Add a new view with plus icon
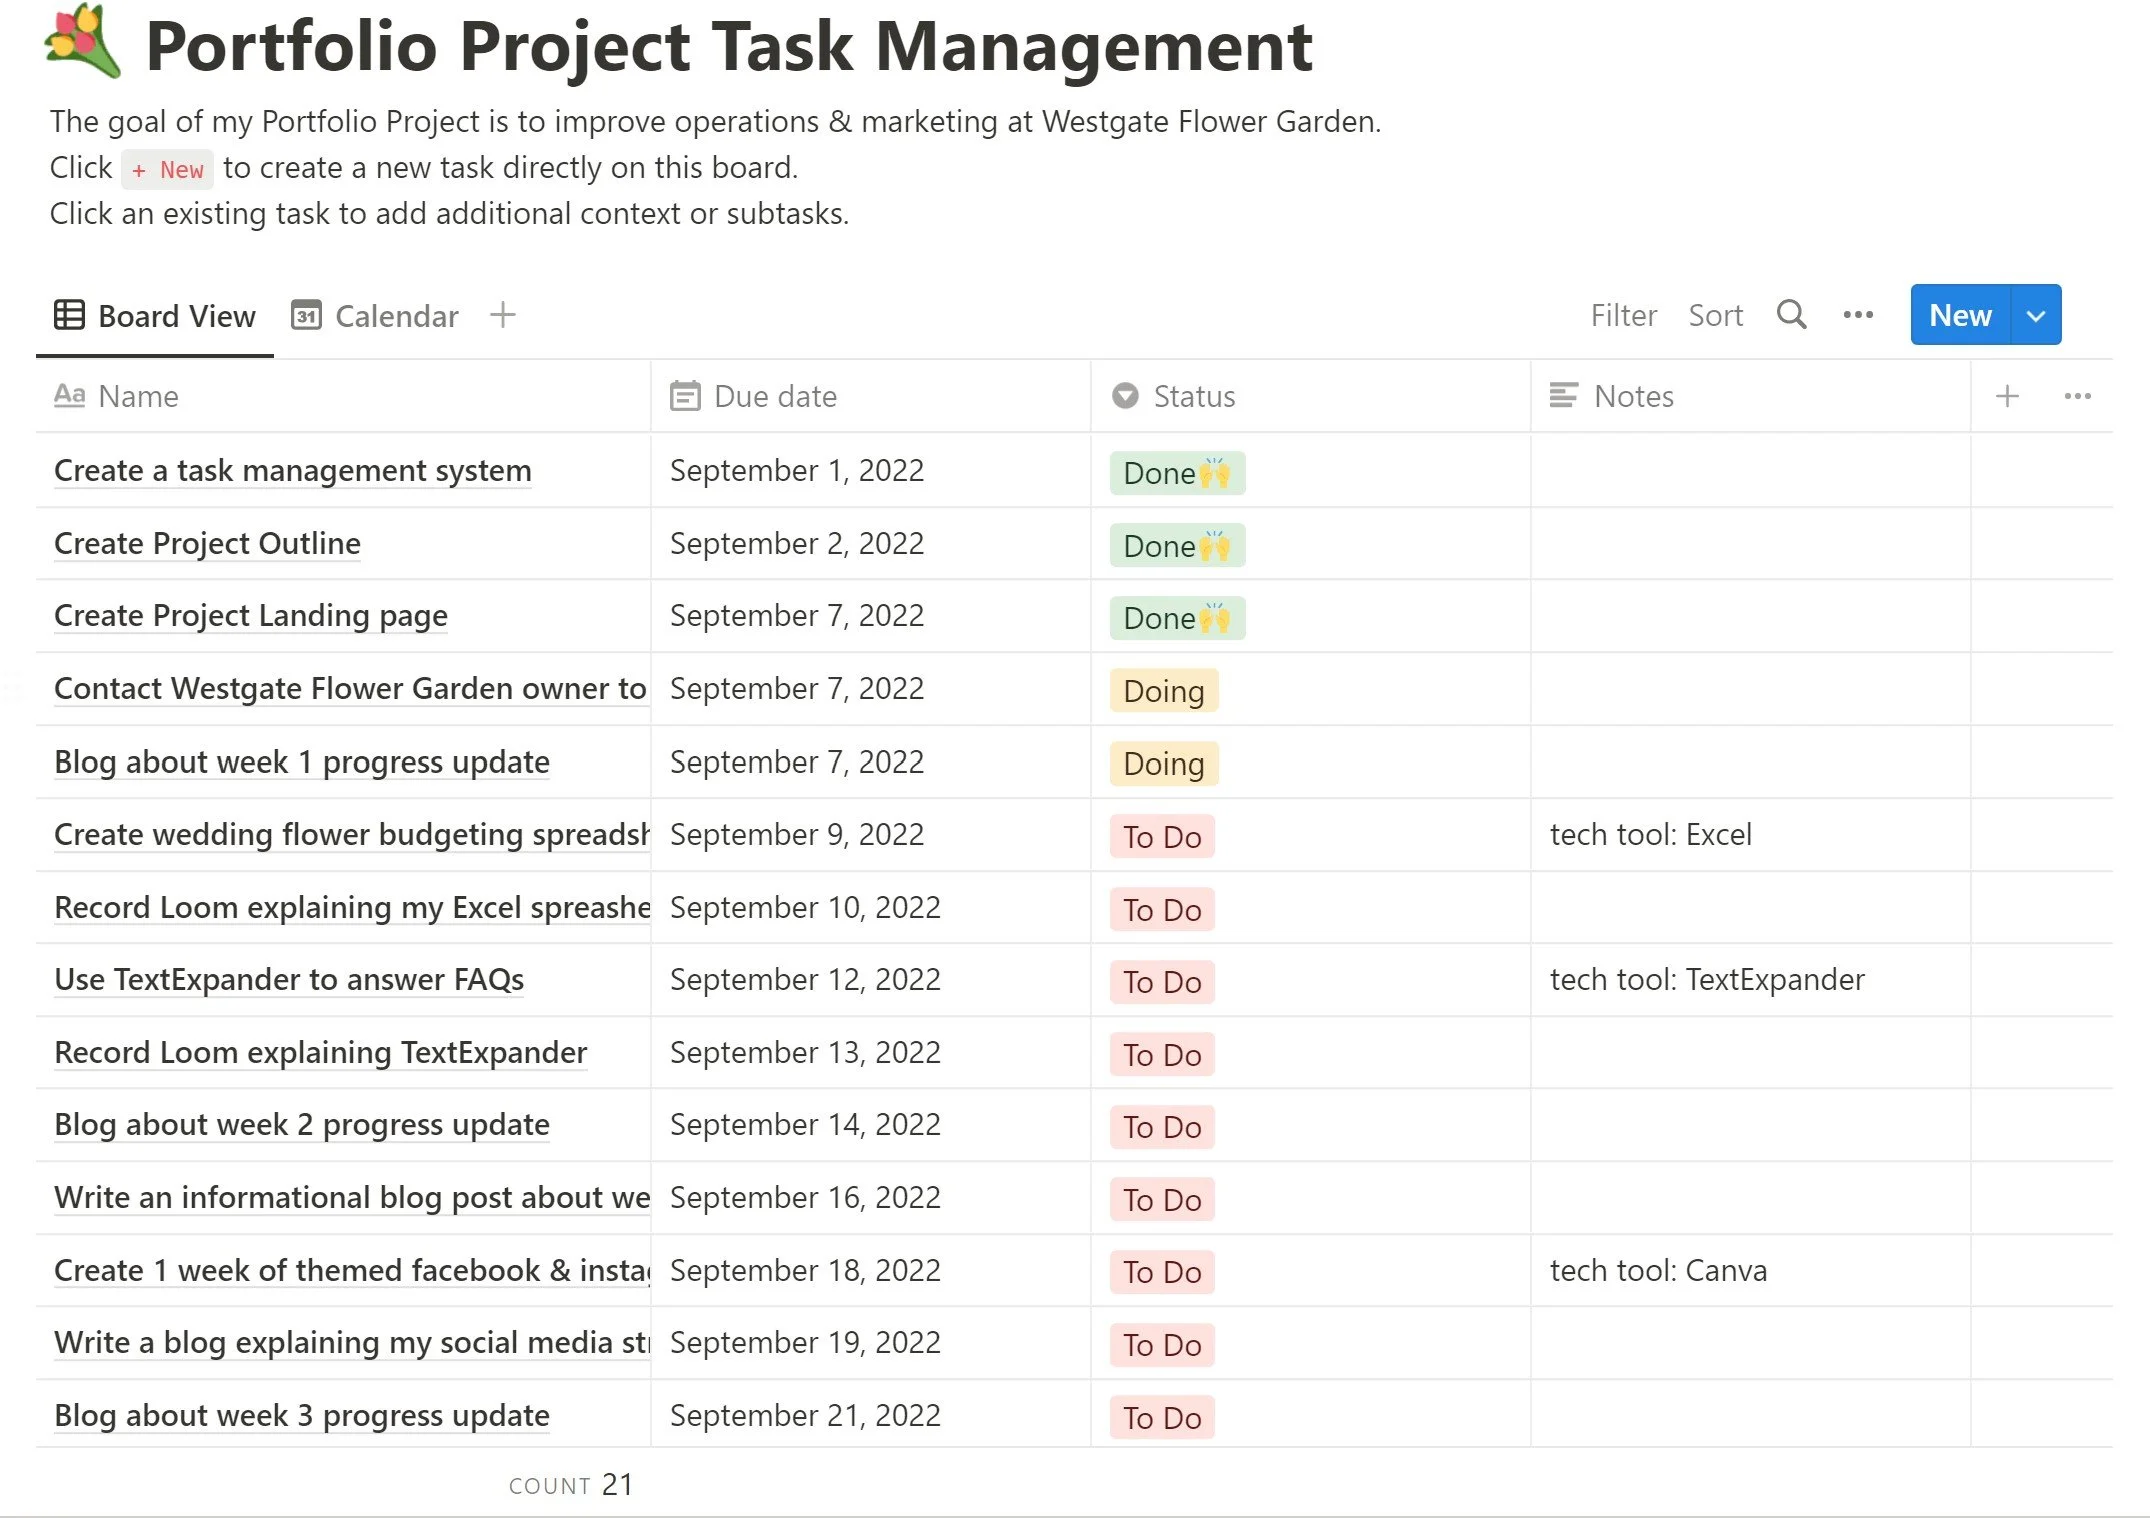The width and height of the screenshot is (2150, 1518). coord(503,315)
